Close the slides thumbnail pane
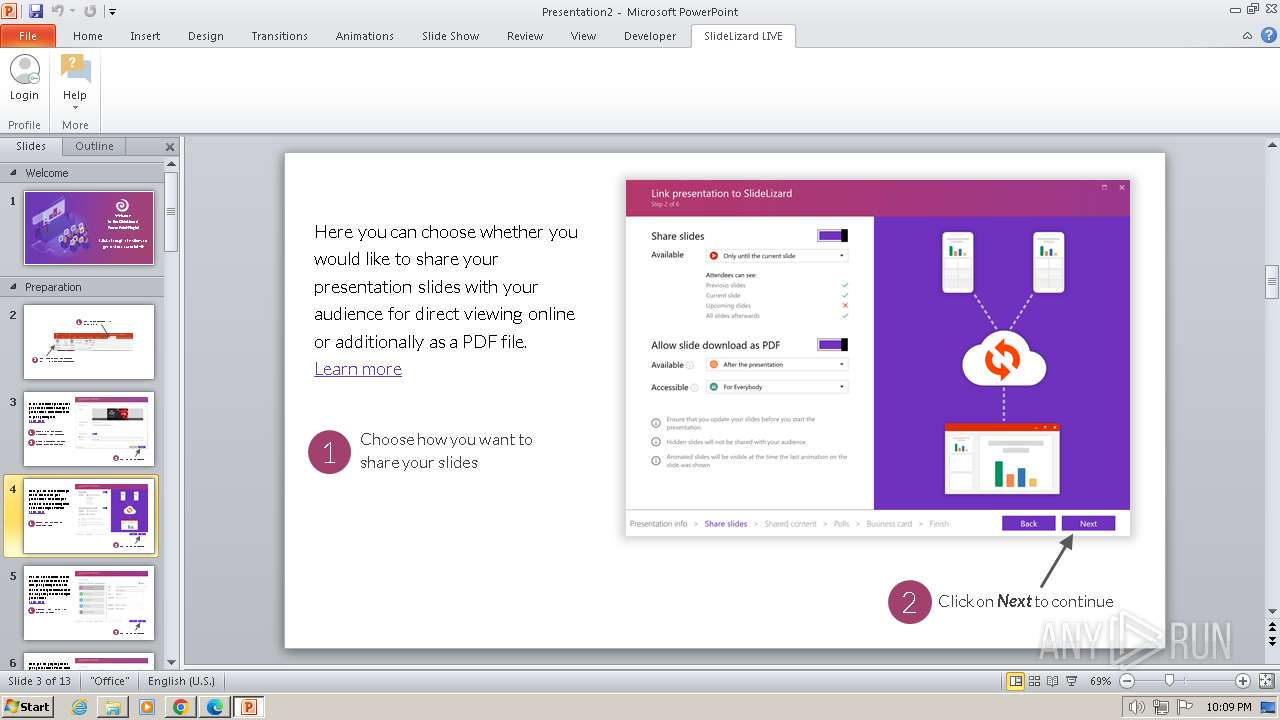This screenshot has width=1280, height=720. 170,147
